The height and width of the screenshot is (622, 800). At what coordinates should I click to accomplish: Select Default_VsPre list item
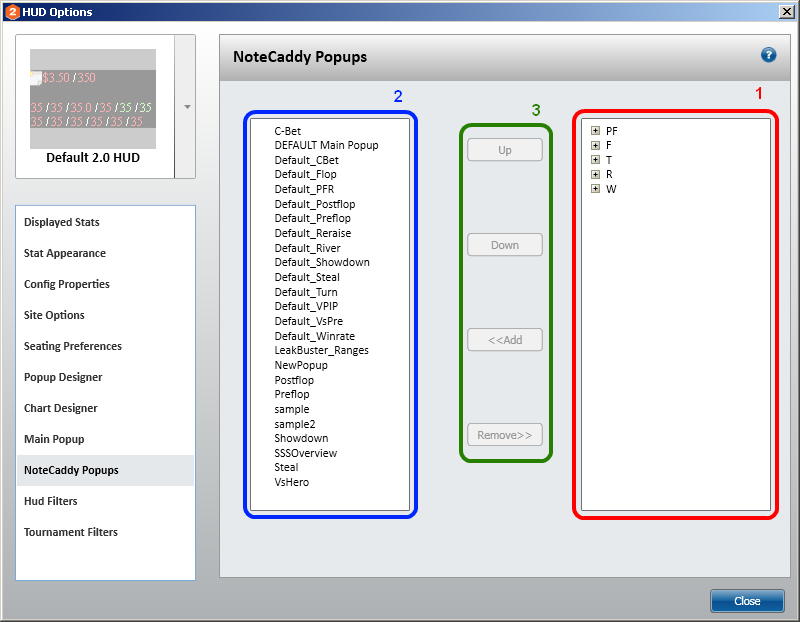coord(309,321)
